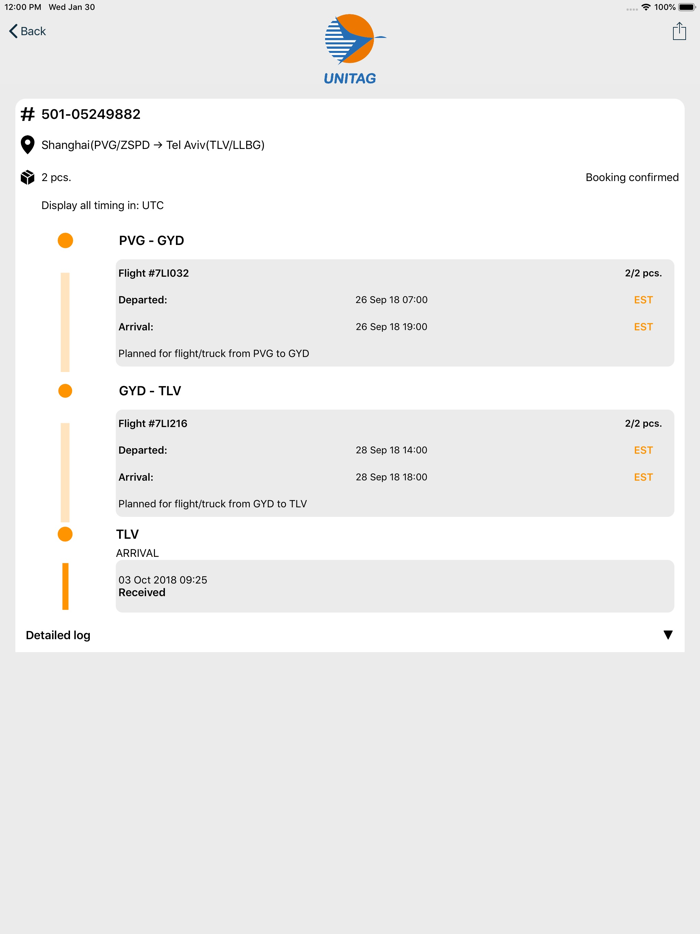Tap the orange timeline dot for GYD - TLV

[64, 390]
